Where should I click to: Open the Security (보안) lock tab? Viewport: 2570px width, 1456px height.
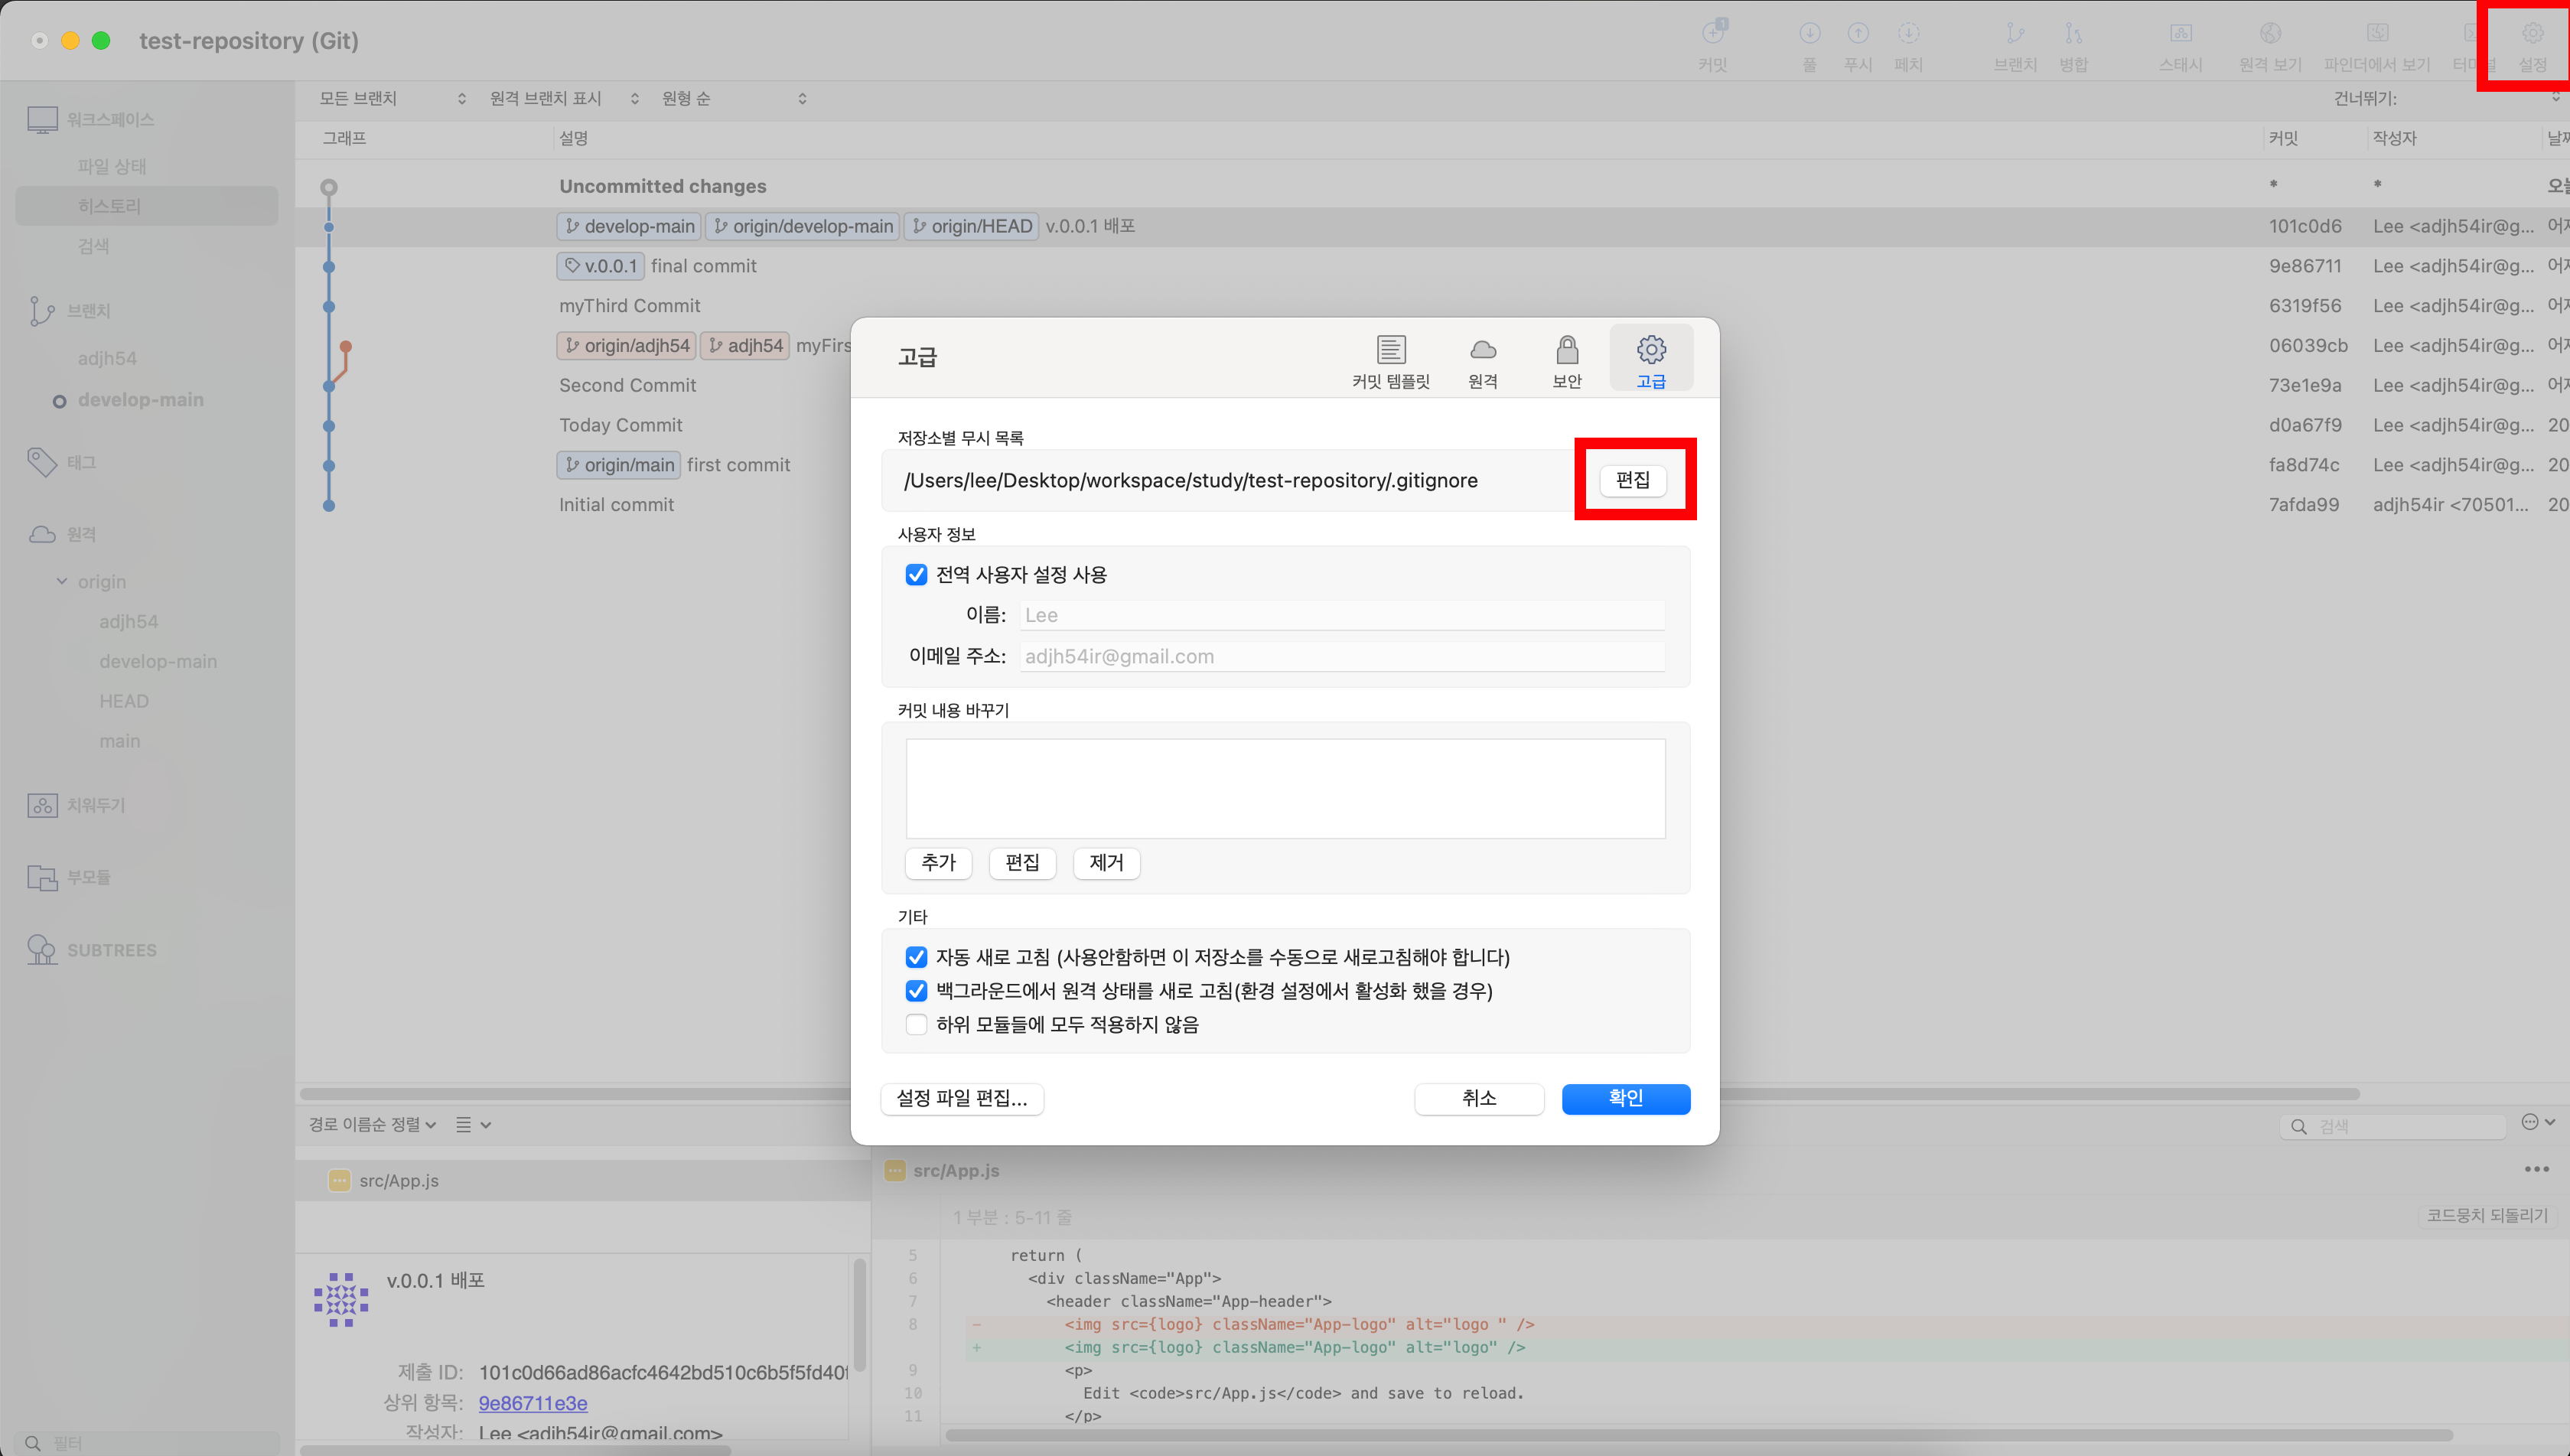[1566, 360]
